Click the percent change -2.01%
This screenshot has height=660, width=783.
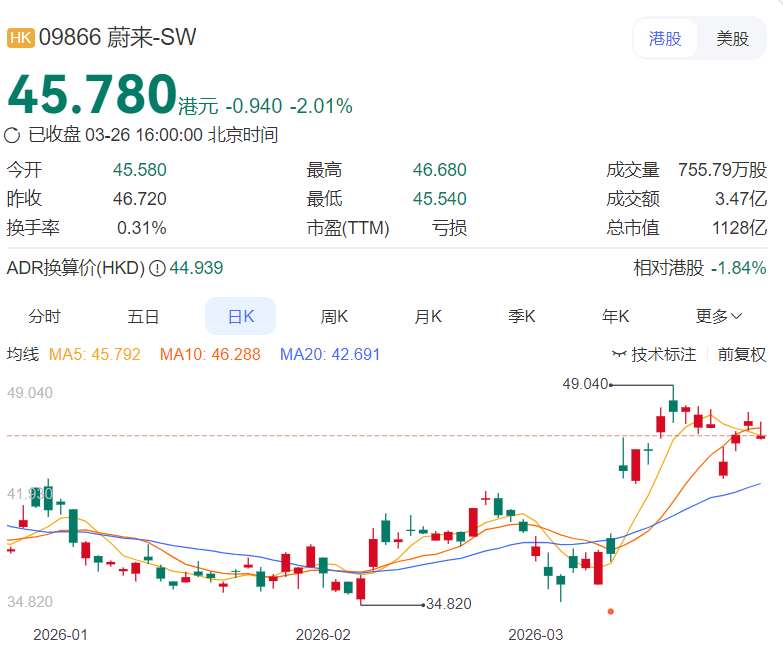pyautogui.click(x=321, y=106)
